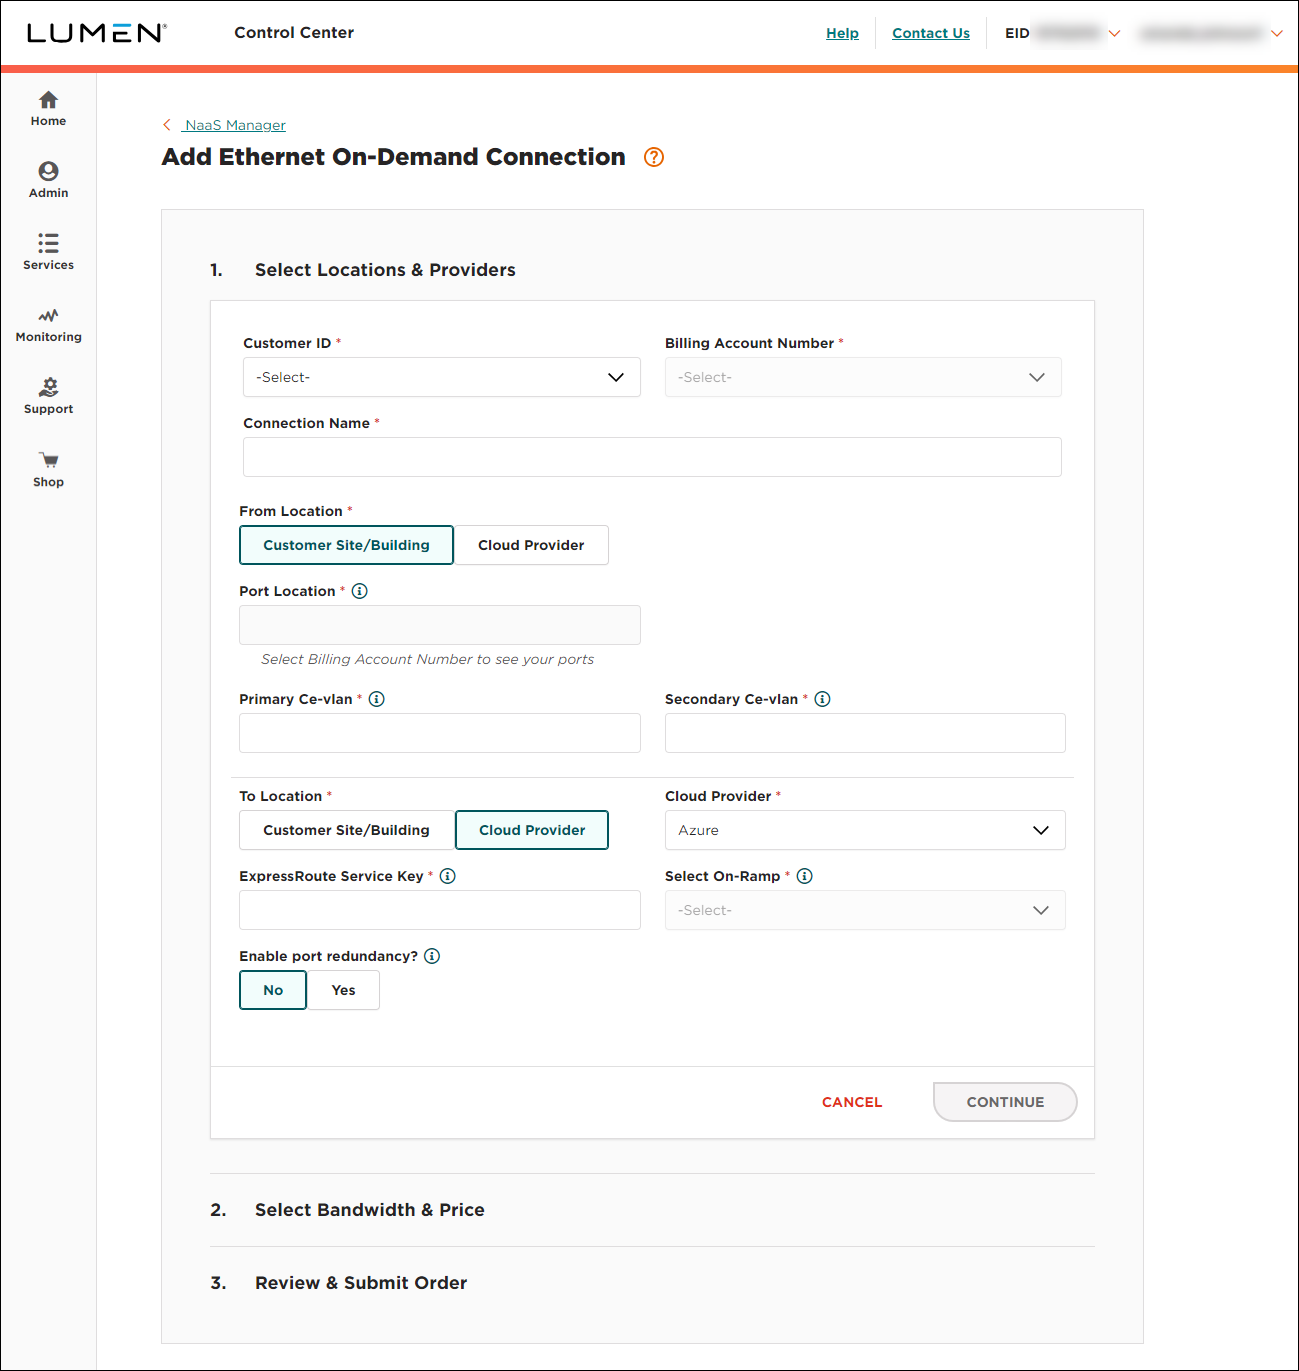This screenshot has width=1299, height=1371.
Task: Click the Port Location field
Action: [x=440, y=625]
